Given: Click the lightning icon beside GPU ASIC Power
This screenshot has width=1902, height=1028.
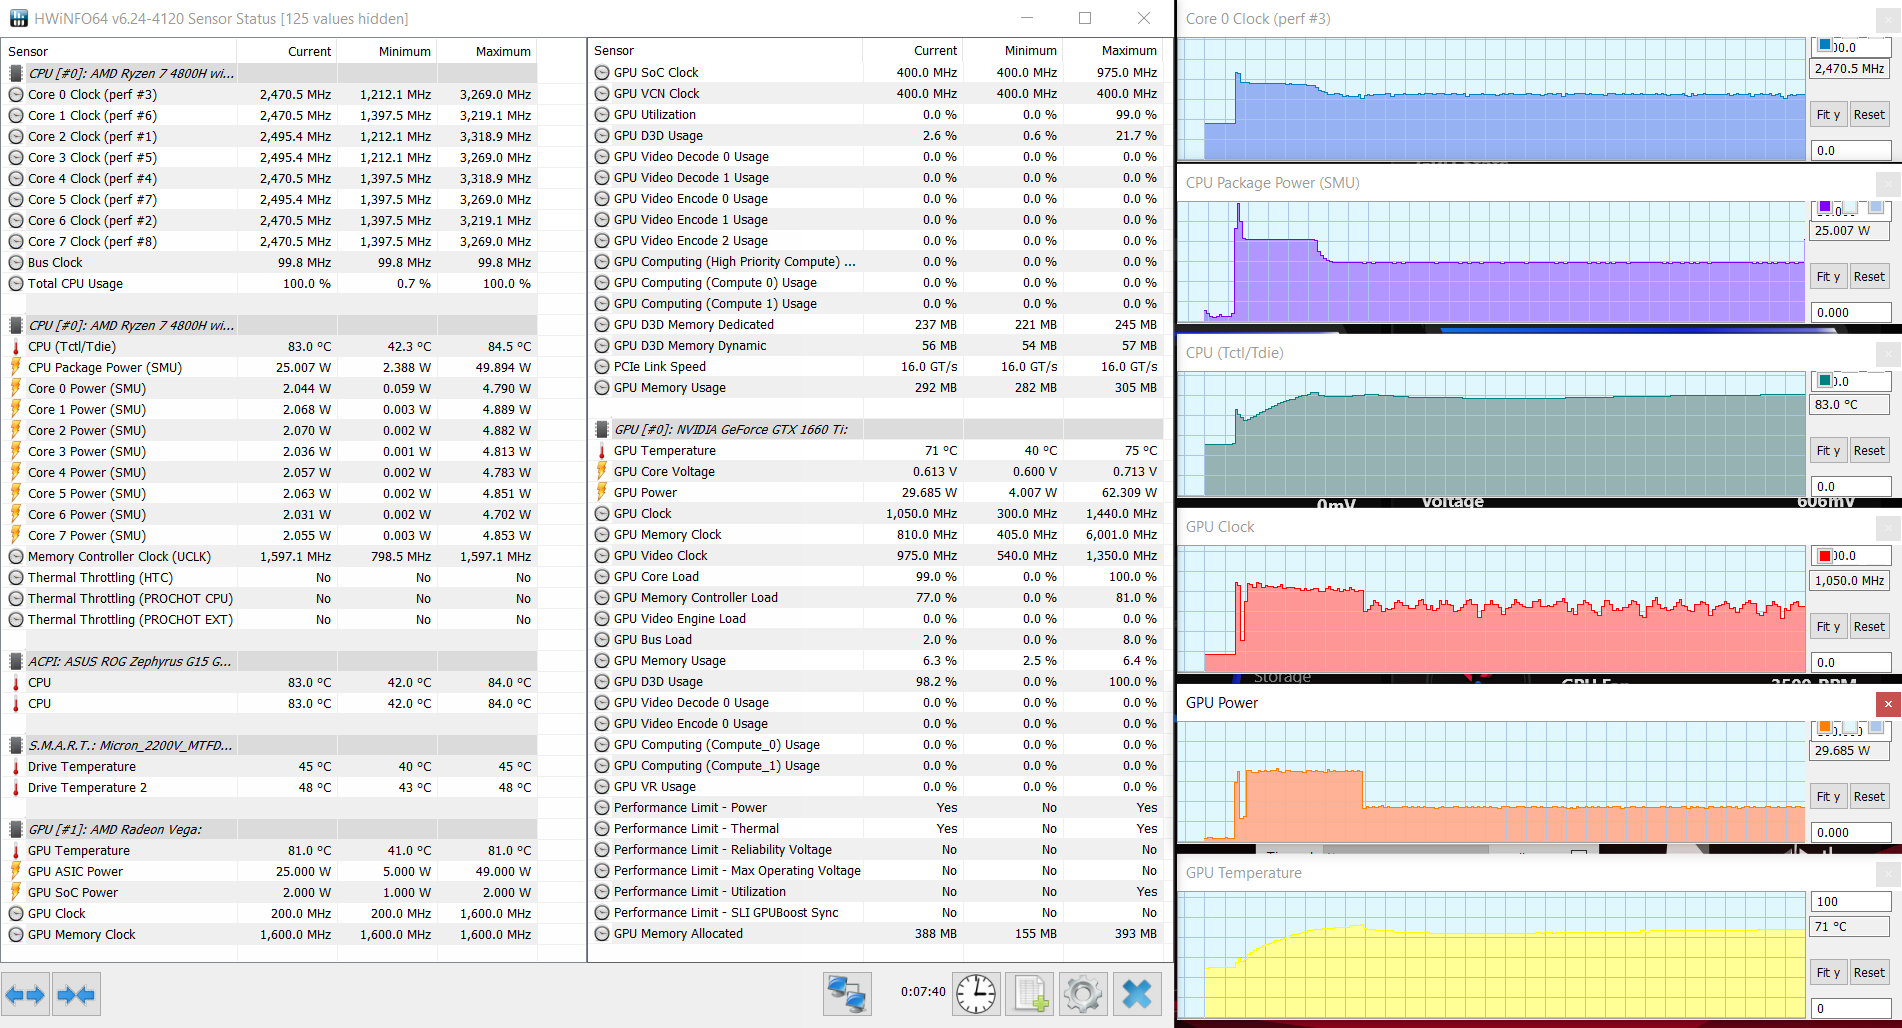Looking at the screenshot, I should (16, 871).
